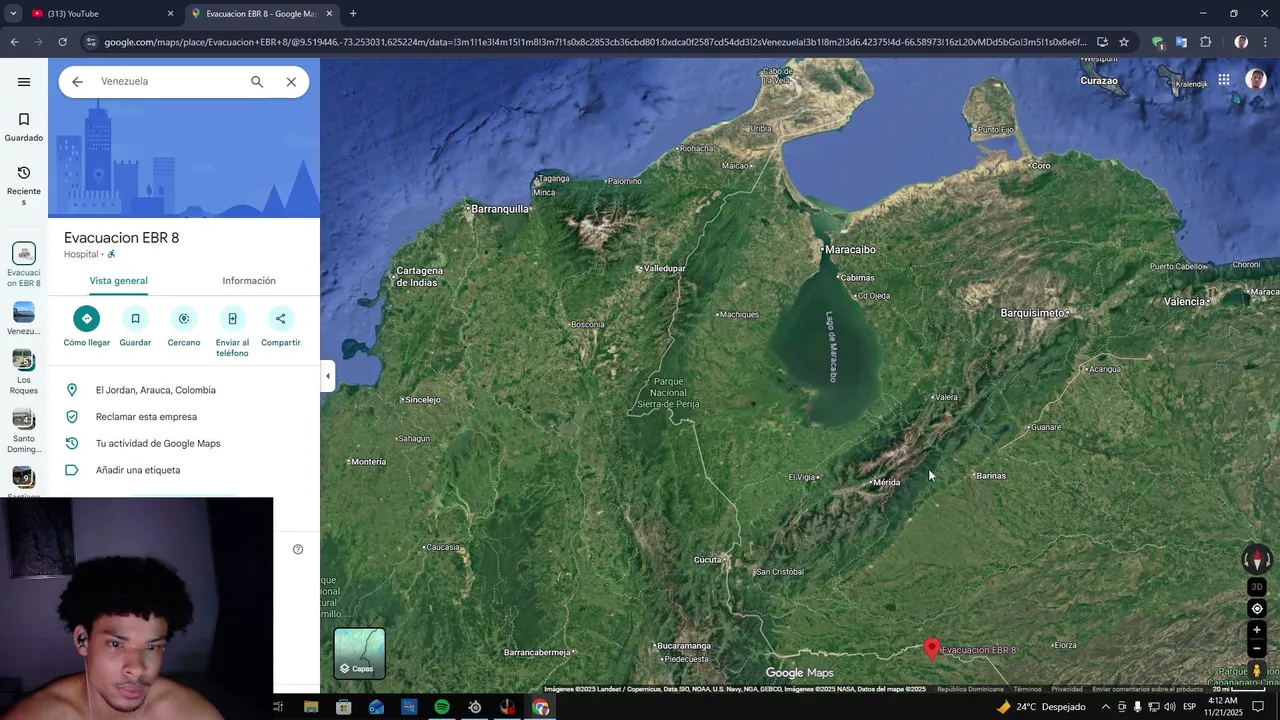Click Enviar comentarios sobre el producto
1280x720 pixels.
[x=1147, y=689]
